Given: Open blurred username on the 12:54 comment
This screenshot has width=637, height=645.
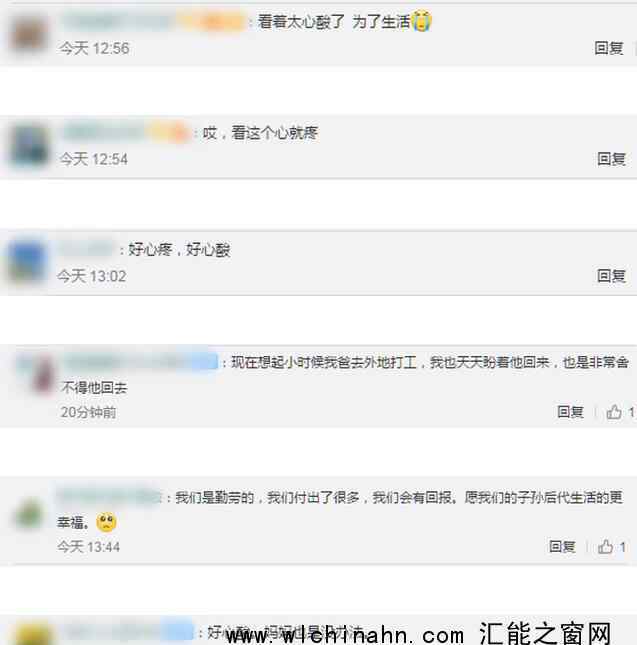Looking at the screenshot, I should [125, 133].
